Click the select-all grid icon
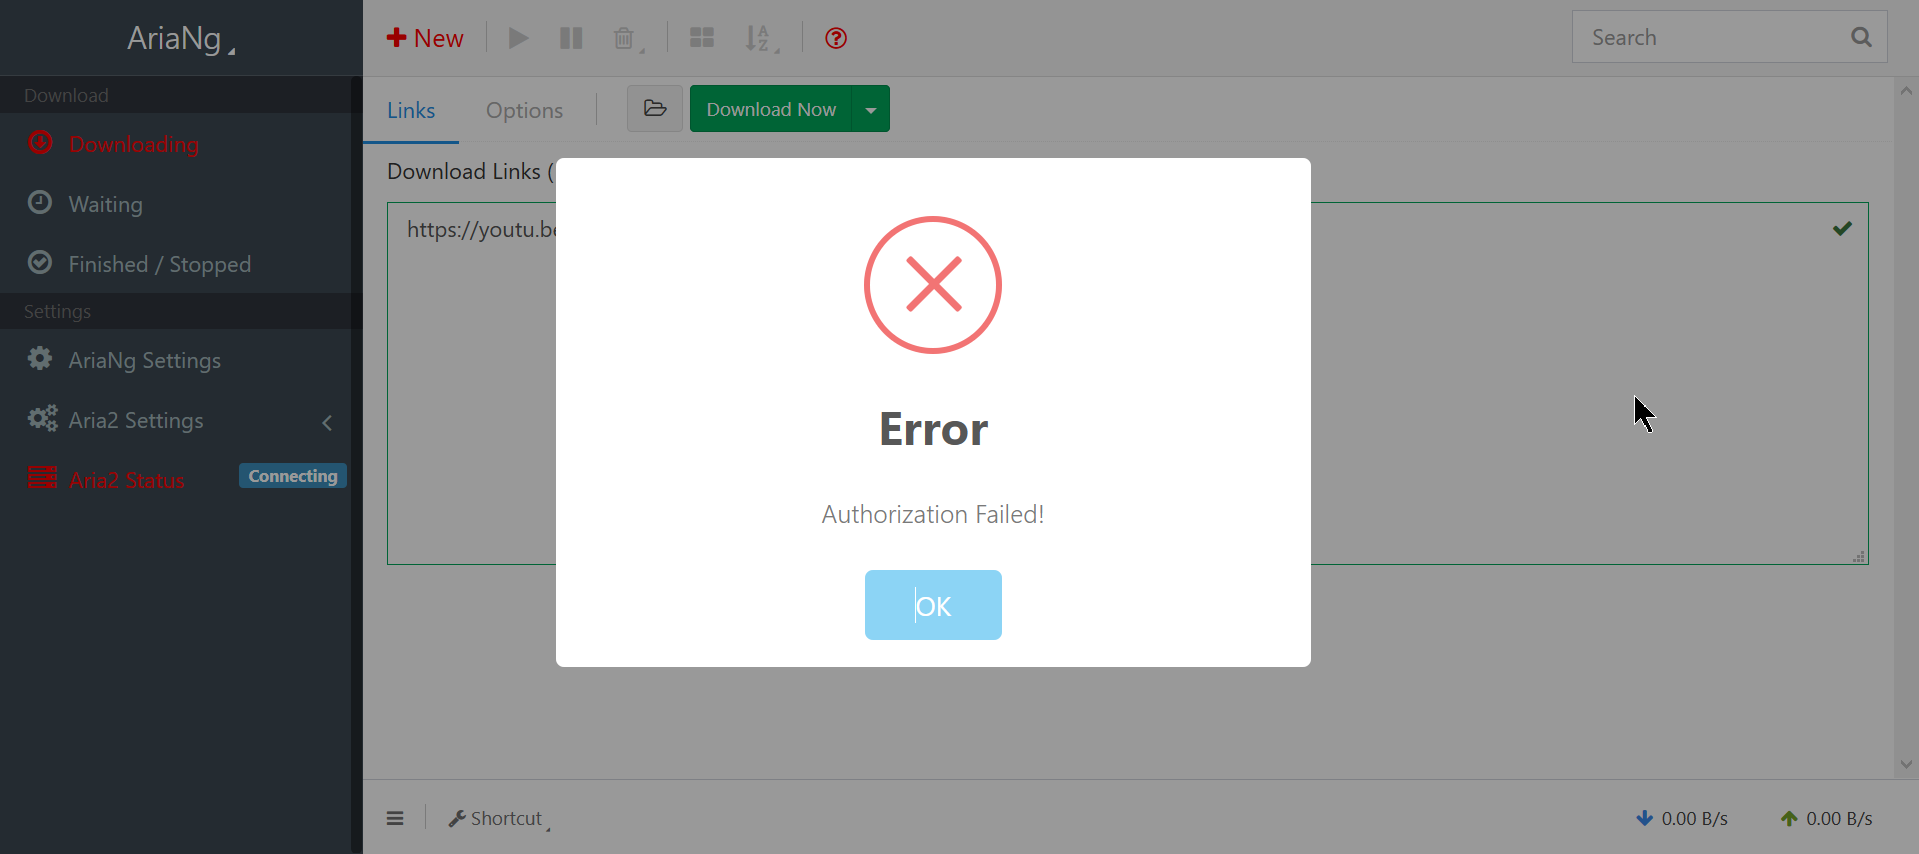The image size is (1919, 854). tap(702, 38)
